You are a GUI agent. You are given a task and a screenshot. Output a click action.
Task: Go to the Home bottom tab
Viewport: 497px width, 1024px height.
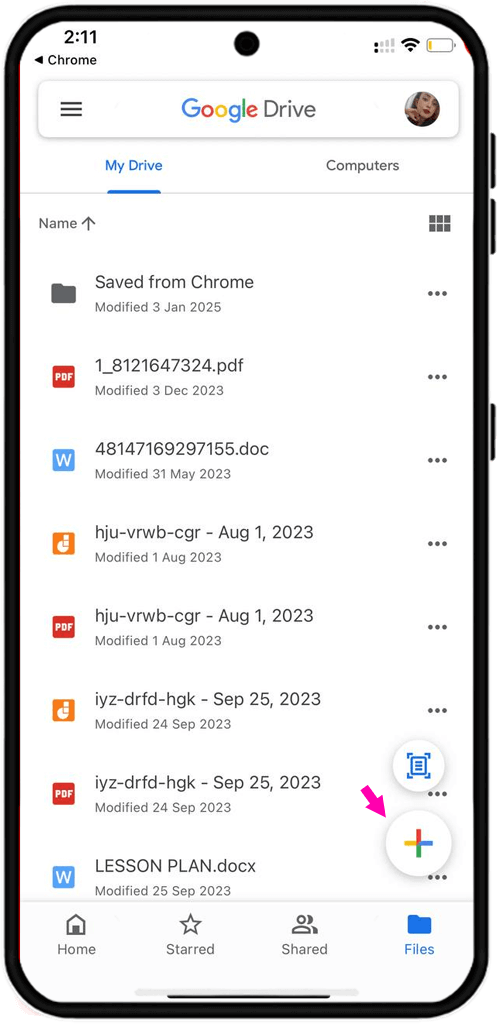(76, 935)
